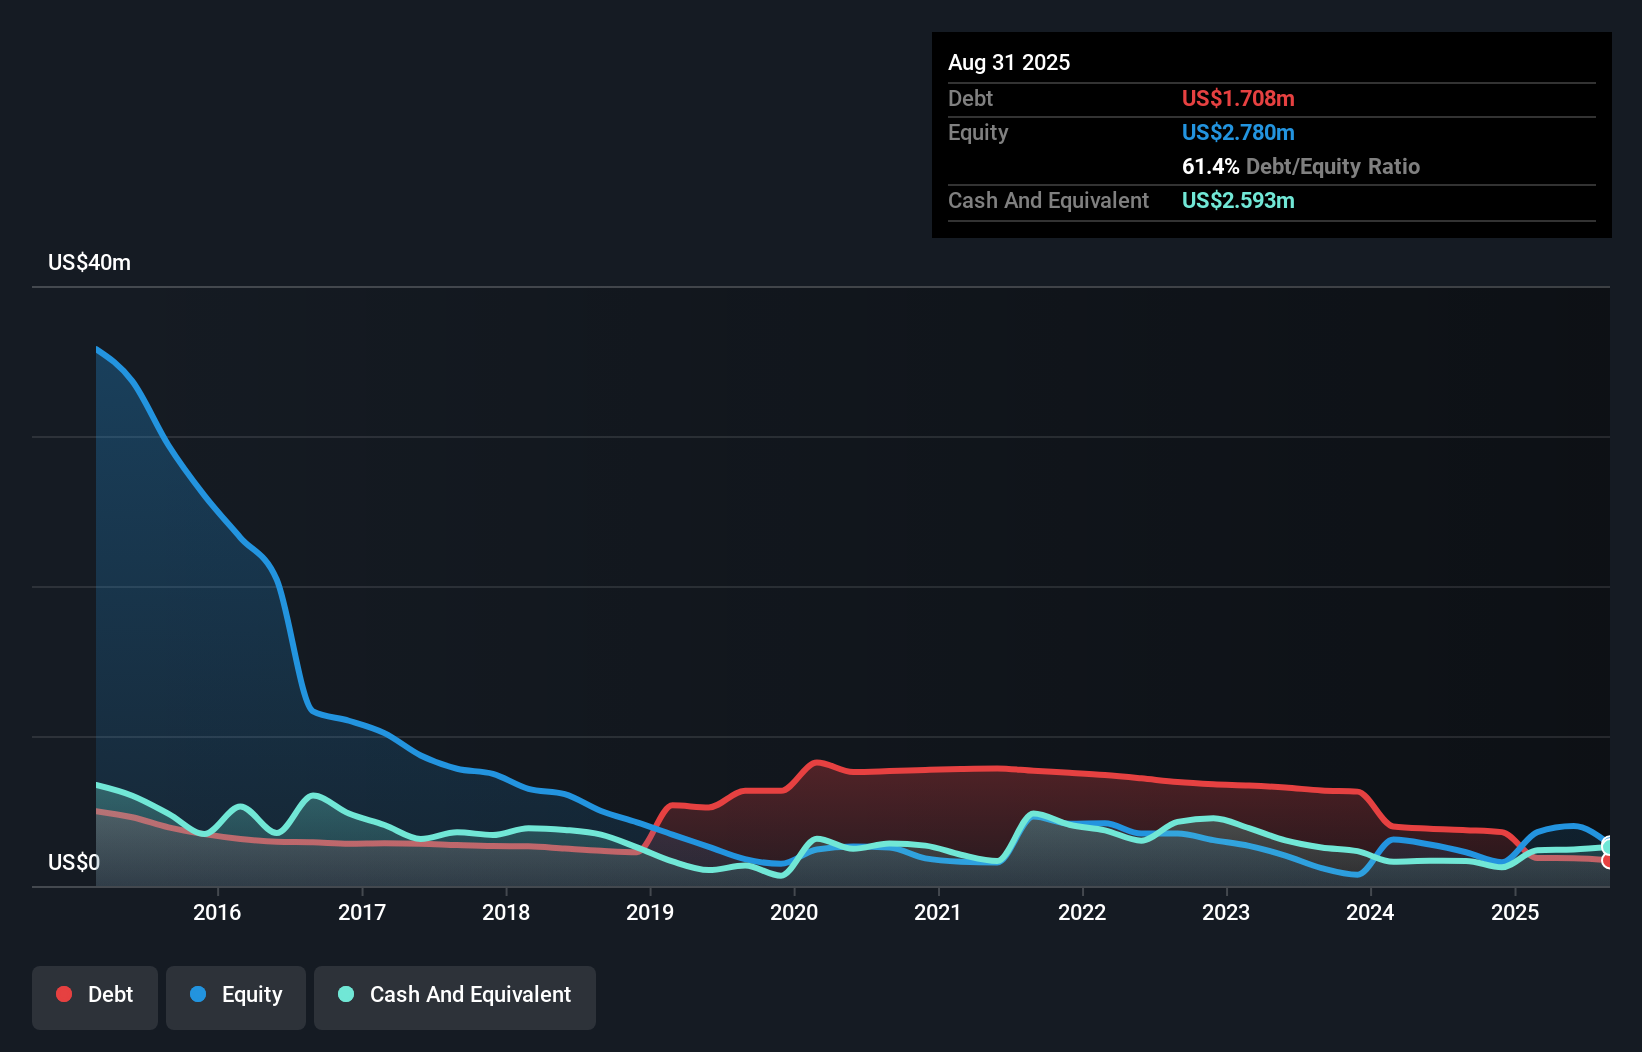The image size is (1642, 1052).
Task: Click the Aug 31 2025 tooltip header
Action: [x=1009, y=62]
